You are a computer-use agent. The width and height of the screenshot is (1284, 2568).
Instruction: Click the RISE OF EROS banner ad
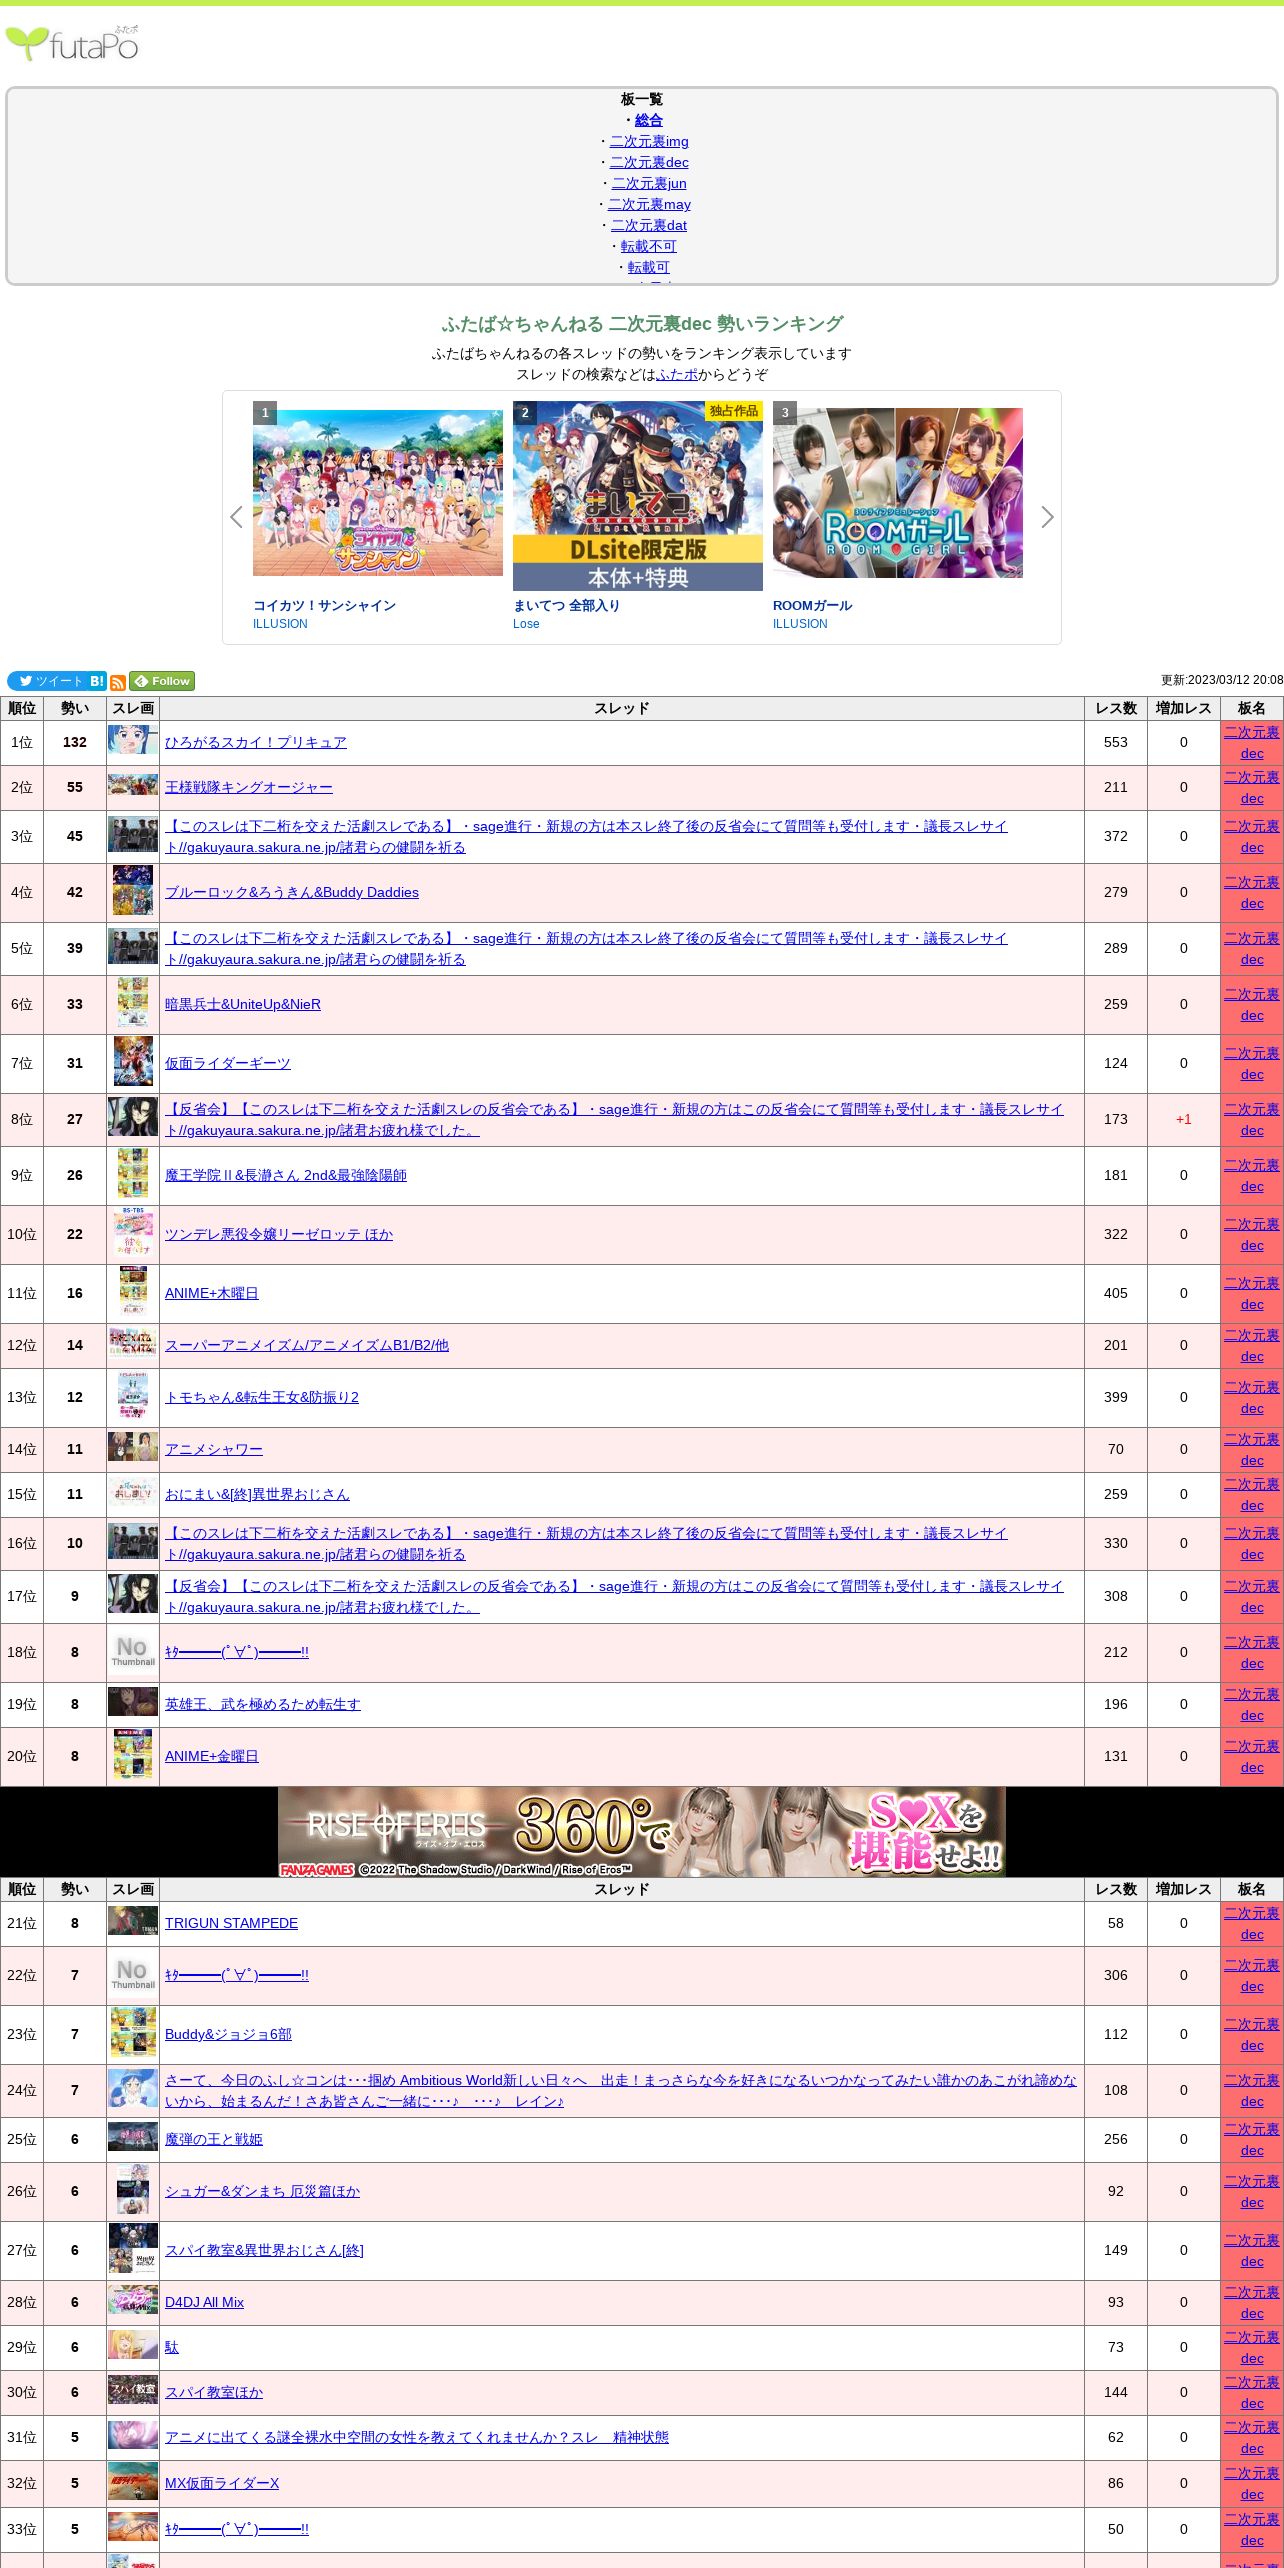(x=642, y=1831)
